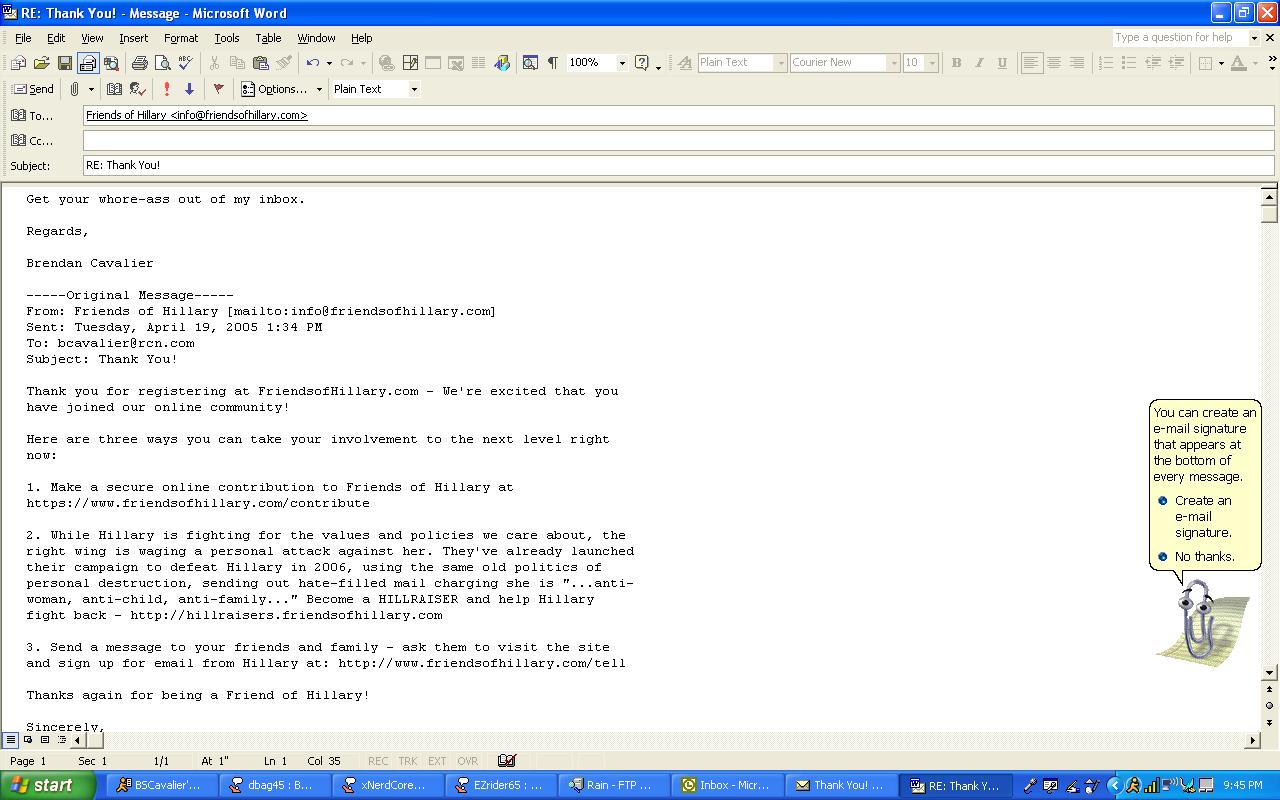Open message Options button

[275, 89]
